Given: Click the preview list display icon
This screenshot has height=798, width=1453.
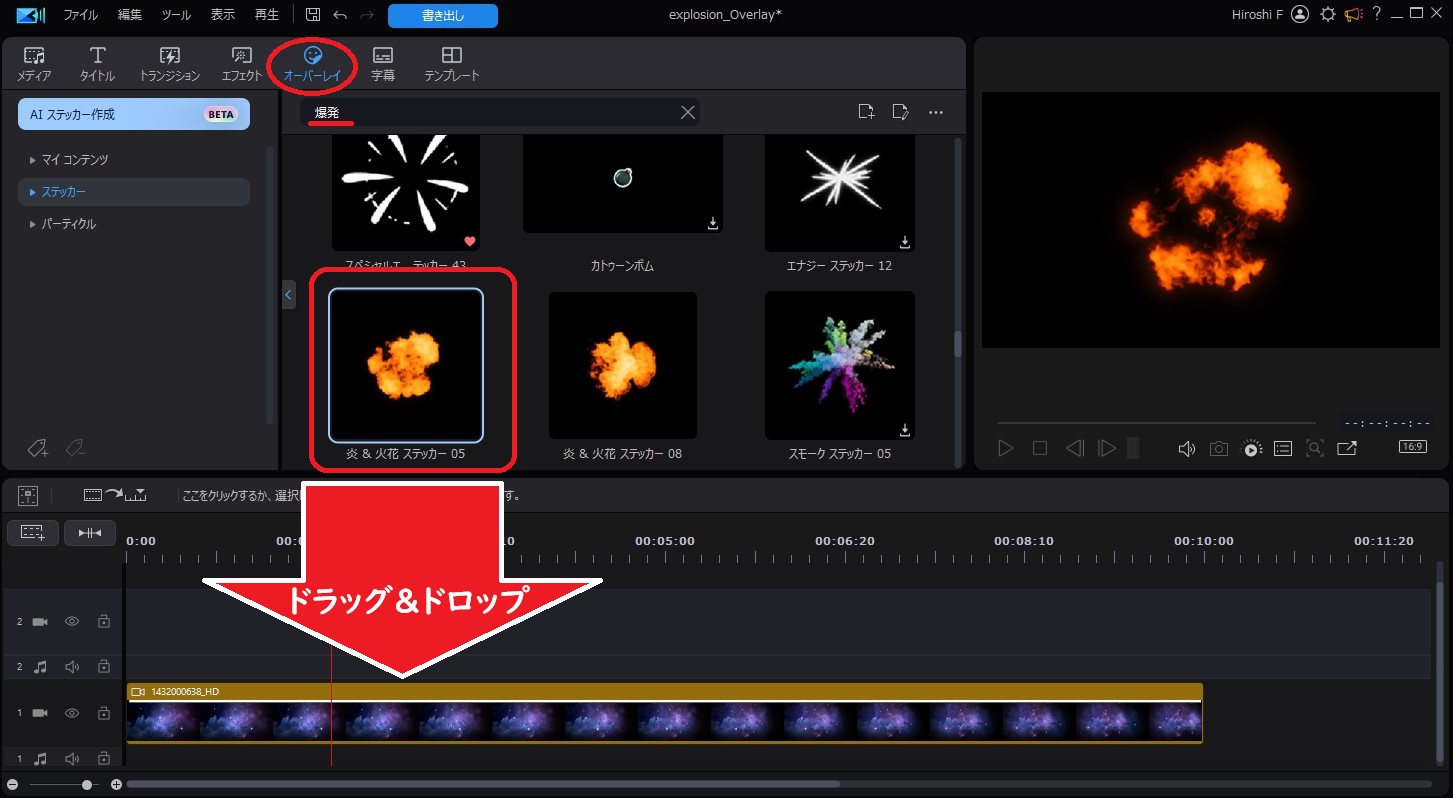Looking at the screenshot, I should coord(1283,449).
